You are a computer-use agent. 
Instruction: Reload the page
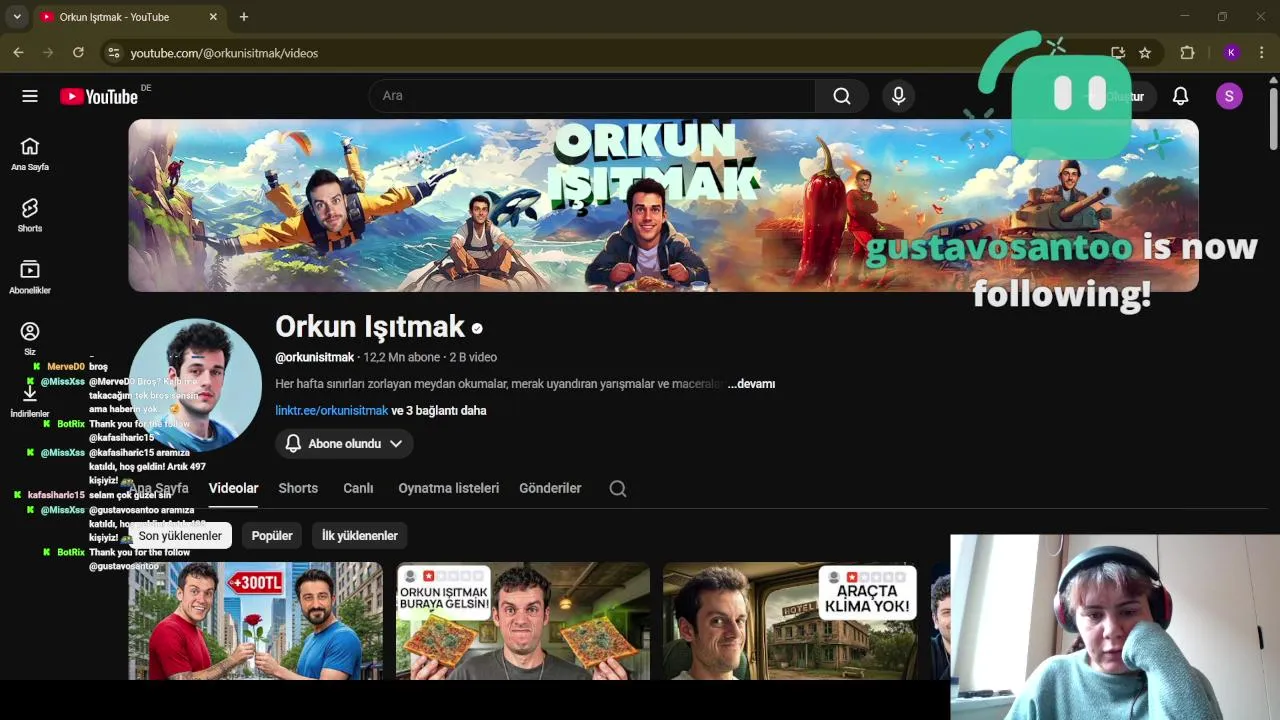[x=78, y=53]
